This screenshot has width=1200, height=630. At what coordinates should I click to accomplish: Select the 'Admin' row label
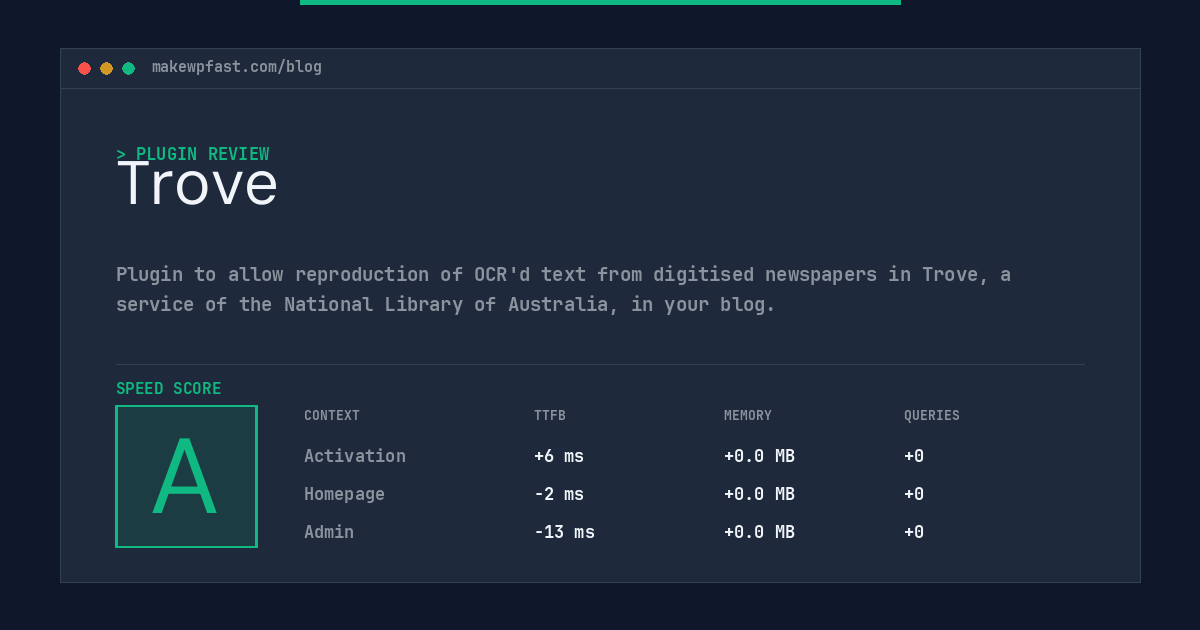coord(329,532)
